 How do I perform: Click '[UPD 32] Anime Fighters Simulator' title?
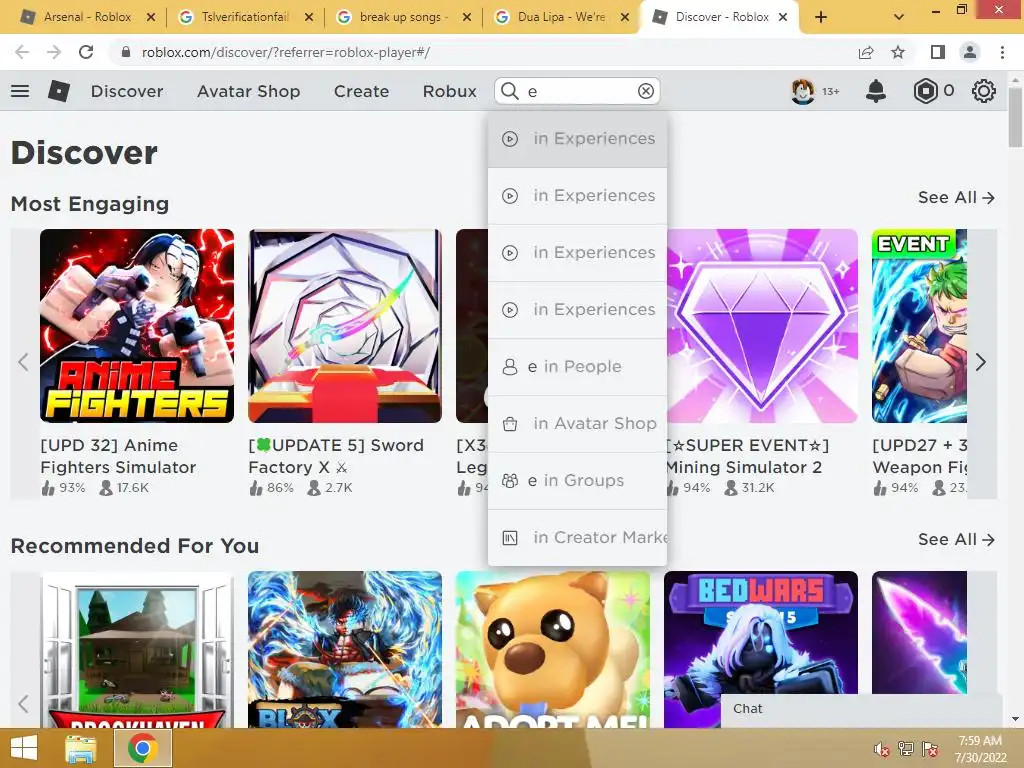(118, 456)
